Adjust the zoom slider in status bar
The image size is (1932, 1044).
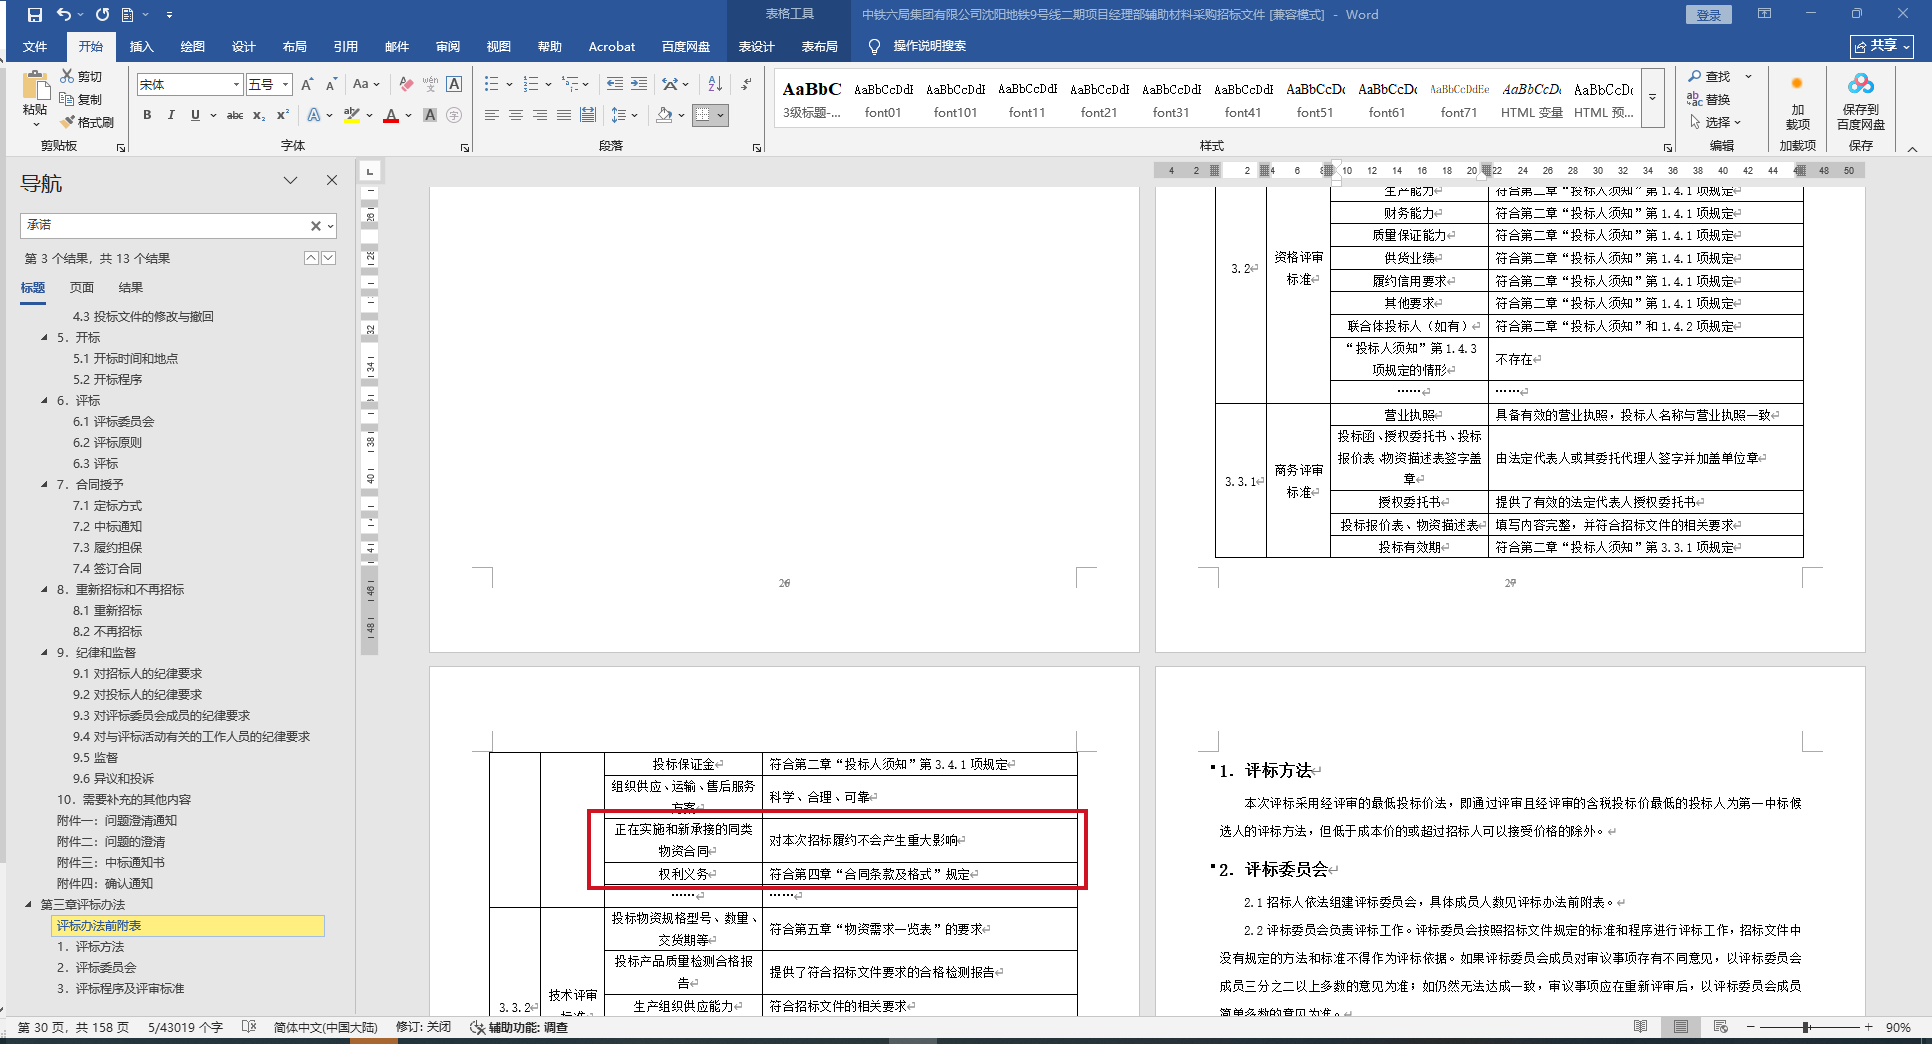pyautogui.click(x=1807, y=1027)
